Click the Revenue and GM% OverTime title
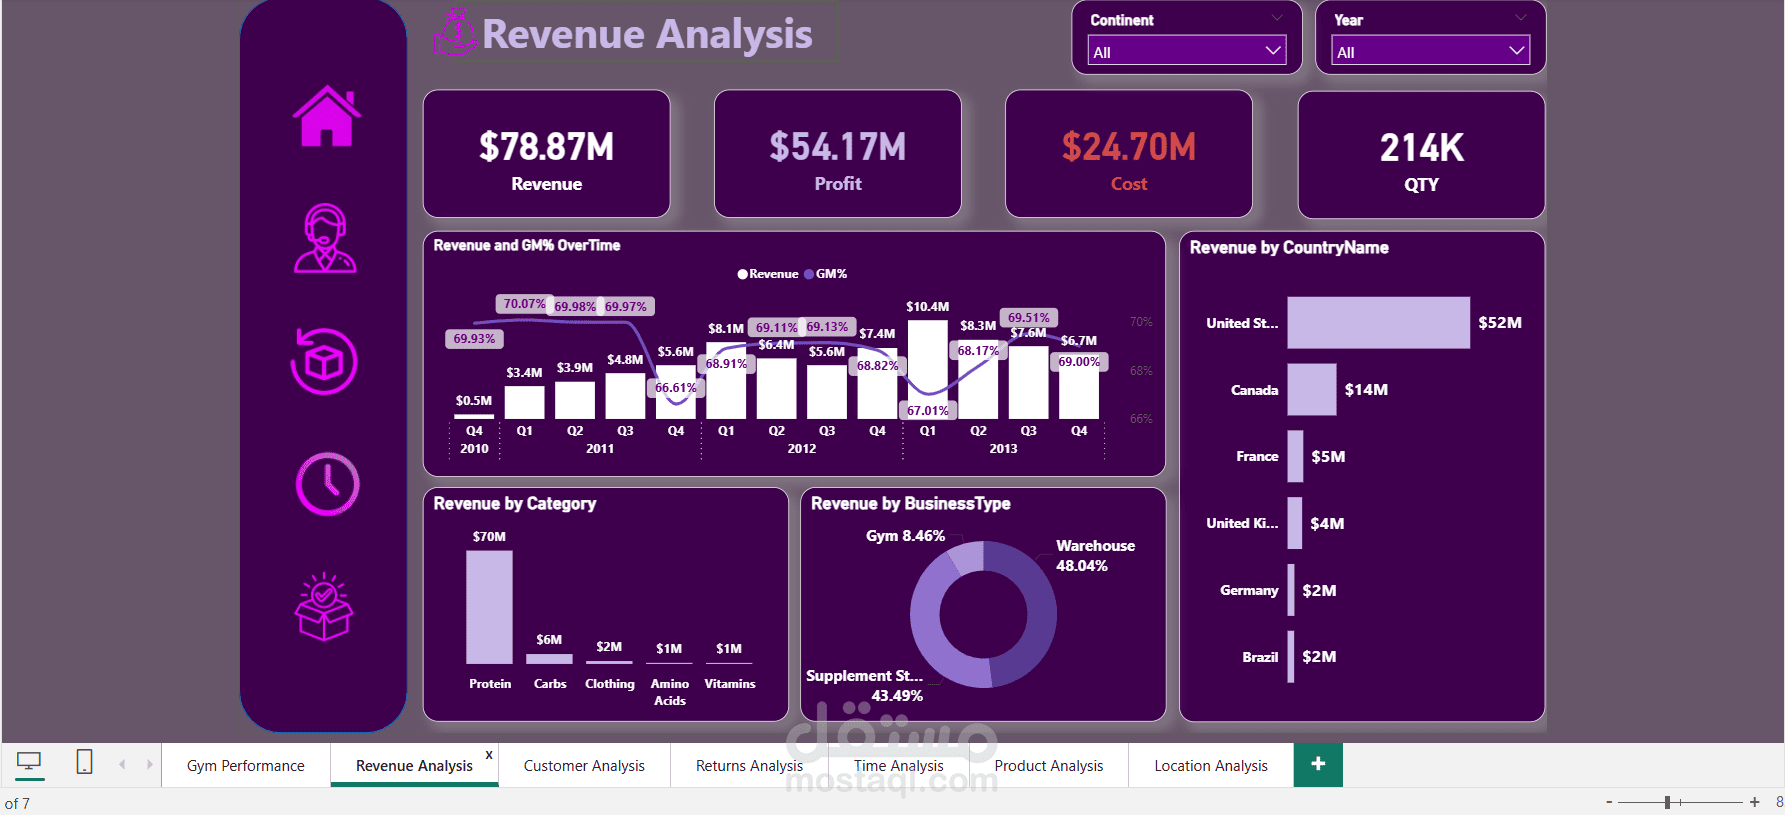 point(527,245)
